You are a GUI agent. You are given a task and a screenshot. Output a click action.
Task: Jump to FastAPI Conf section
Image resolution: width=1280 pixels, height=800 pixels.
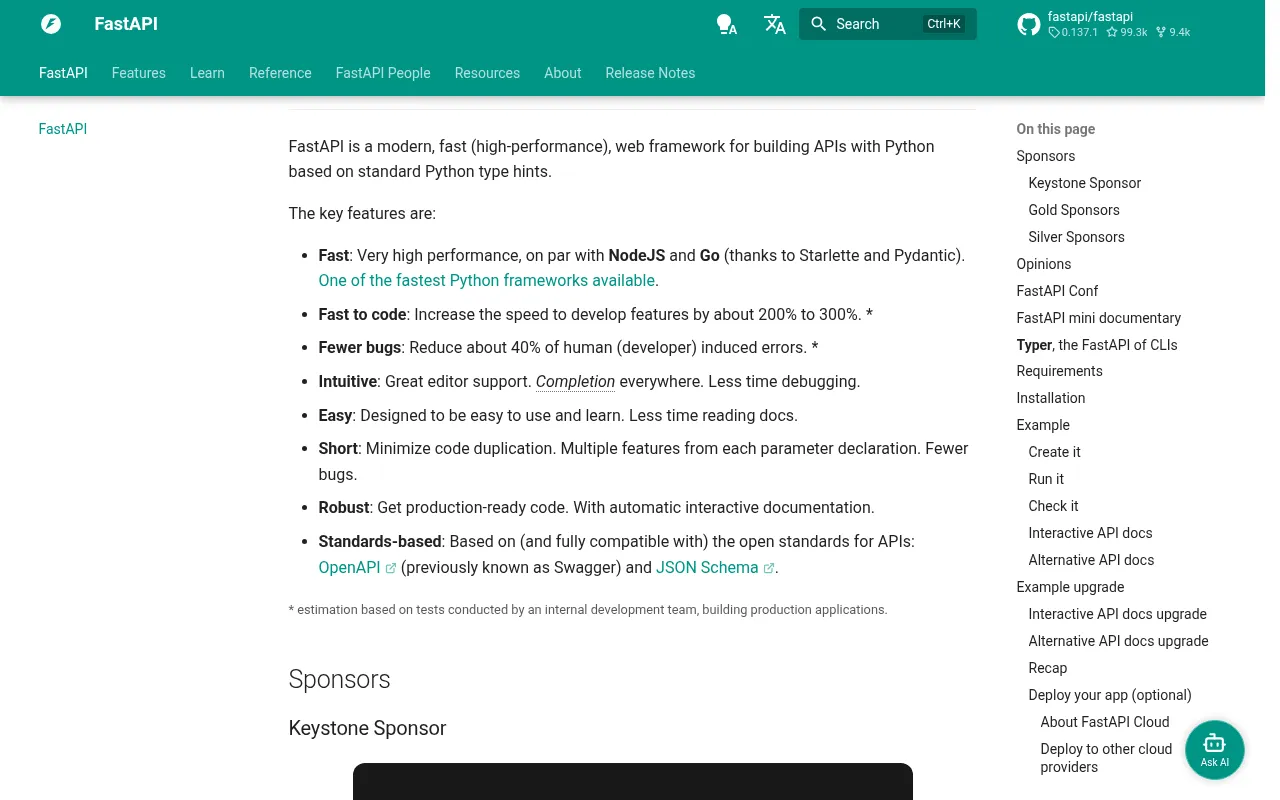tap(1057, 291)
